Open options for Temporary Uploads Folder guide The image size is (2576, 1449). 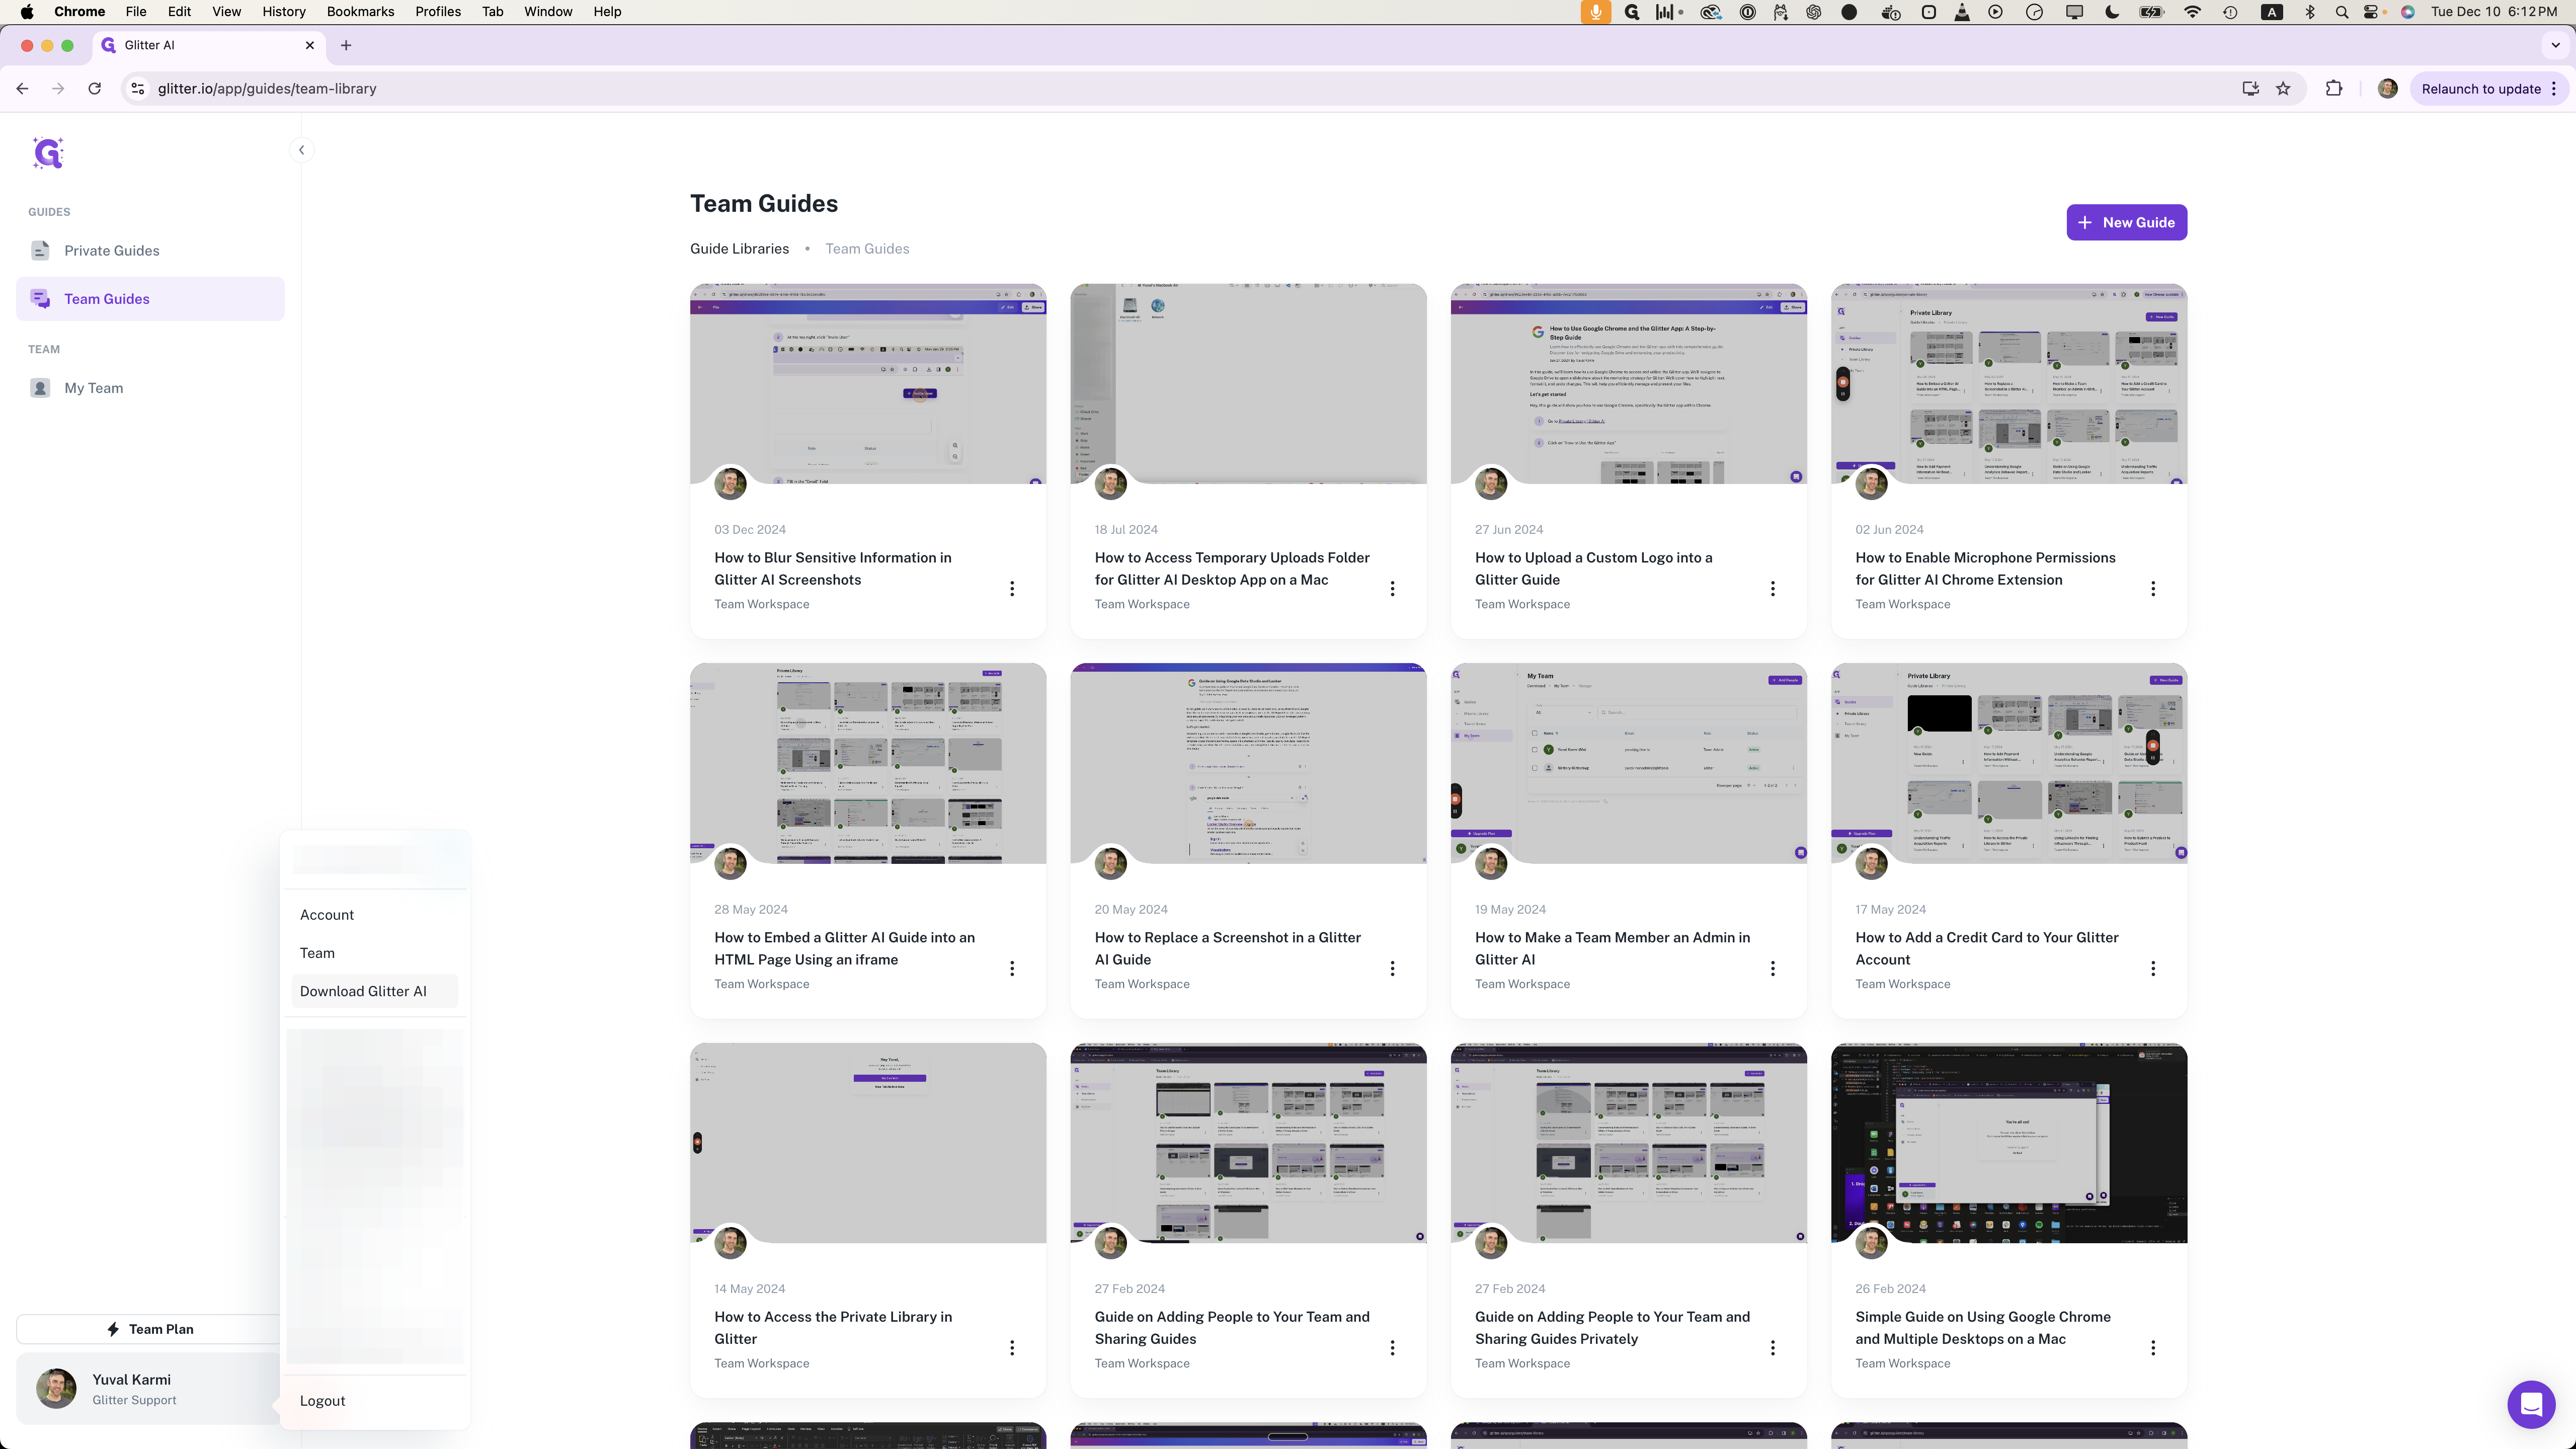pyautogui.click(x=1392, y=589)
